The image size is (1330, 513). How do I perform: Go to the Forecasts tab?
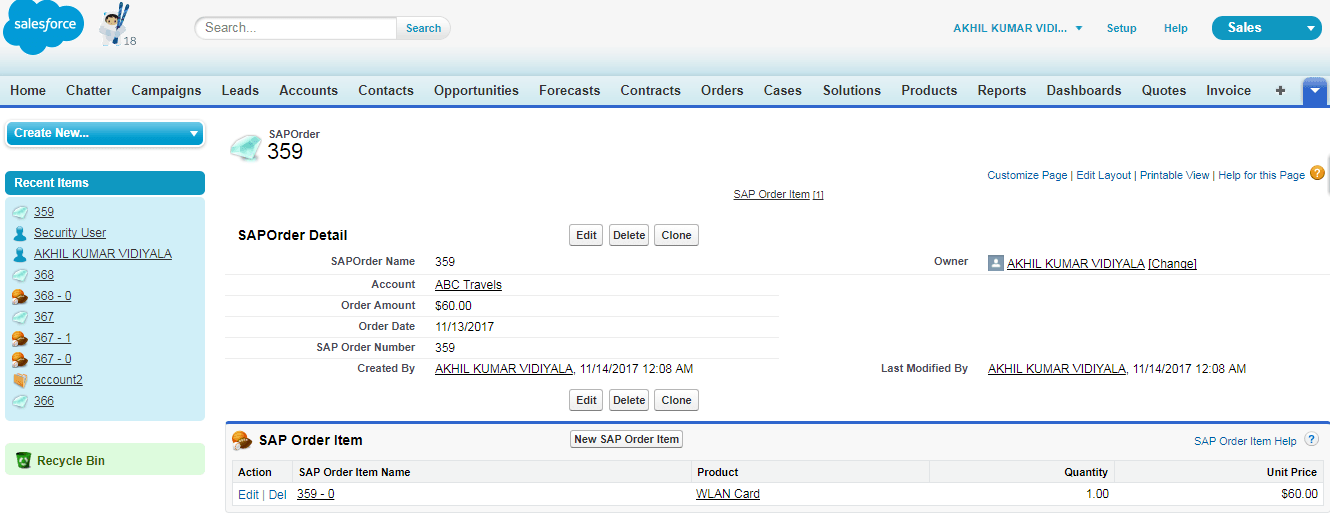pos(570,90)
